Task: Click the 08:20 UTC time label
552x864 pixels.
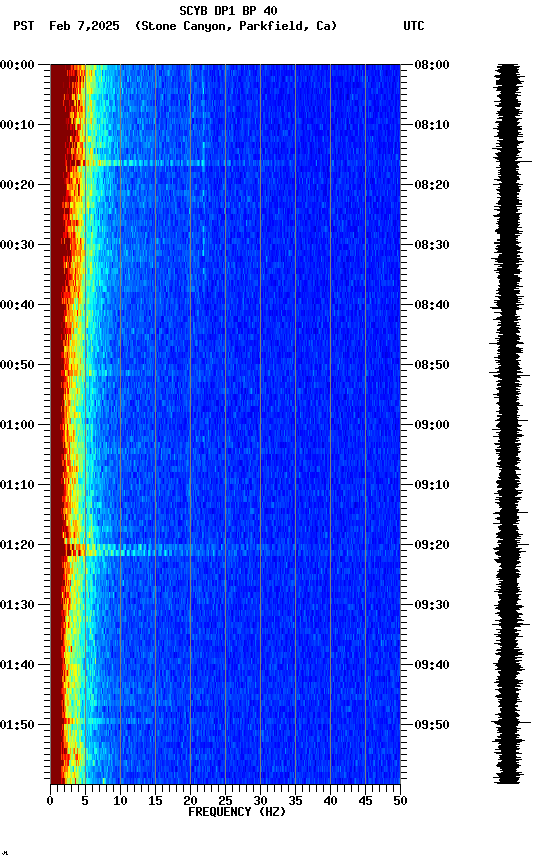Action: point(432,185)
